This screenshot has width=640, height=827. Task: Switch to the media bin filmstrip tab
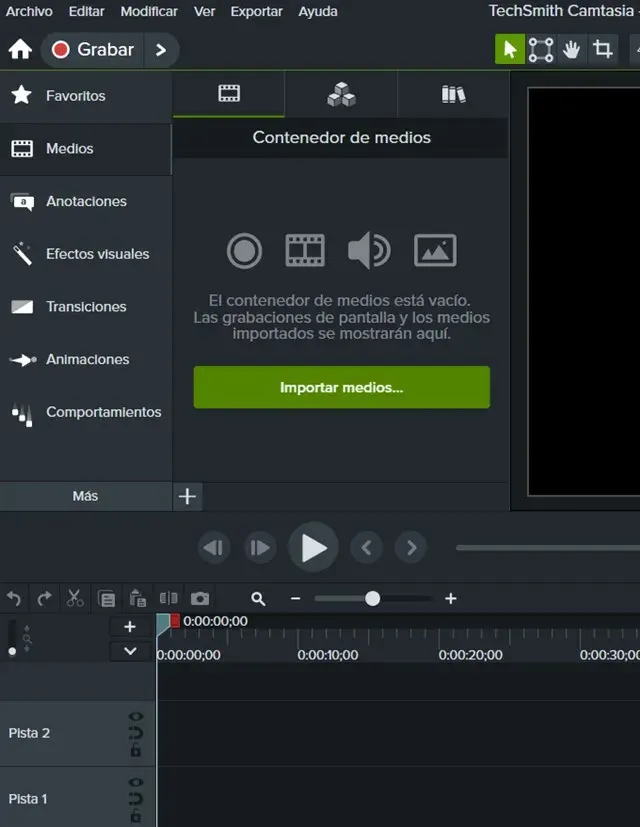tap(229, 94)
